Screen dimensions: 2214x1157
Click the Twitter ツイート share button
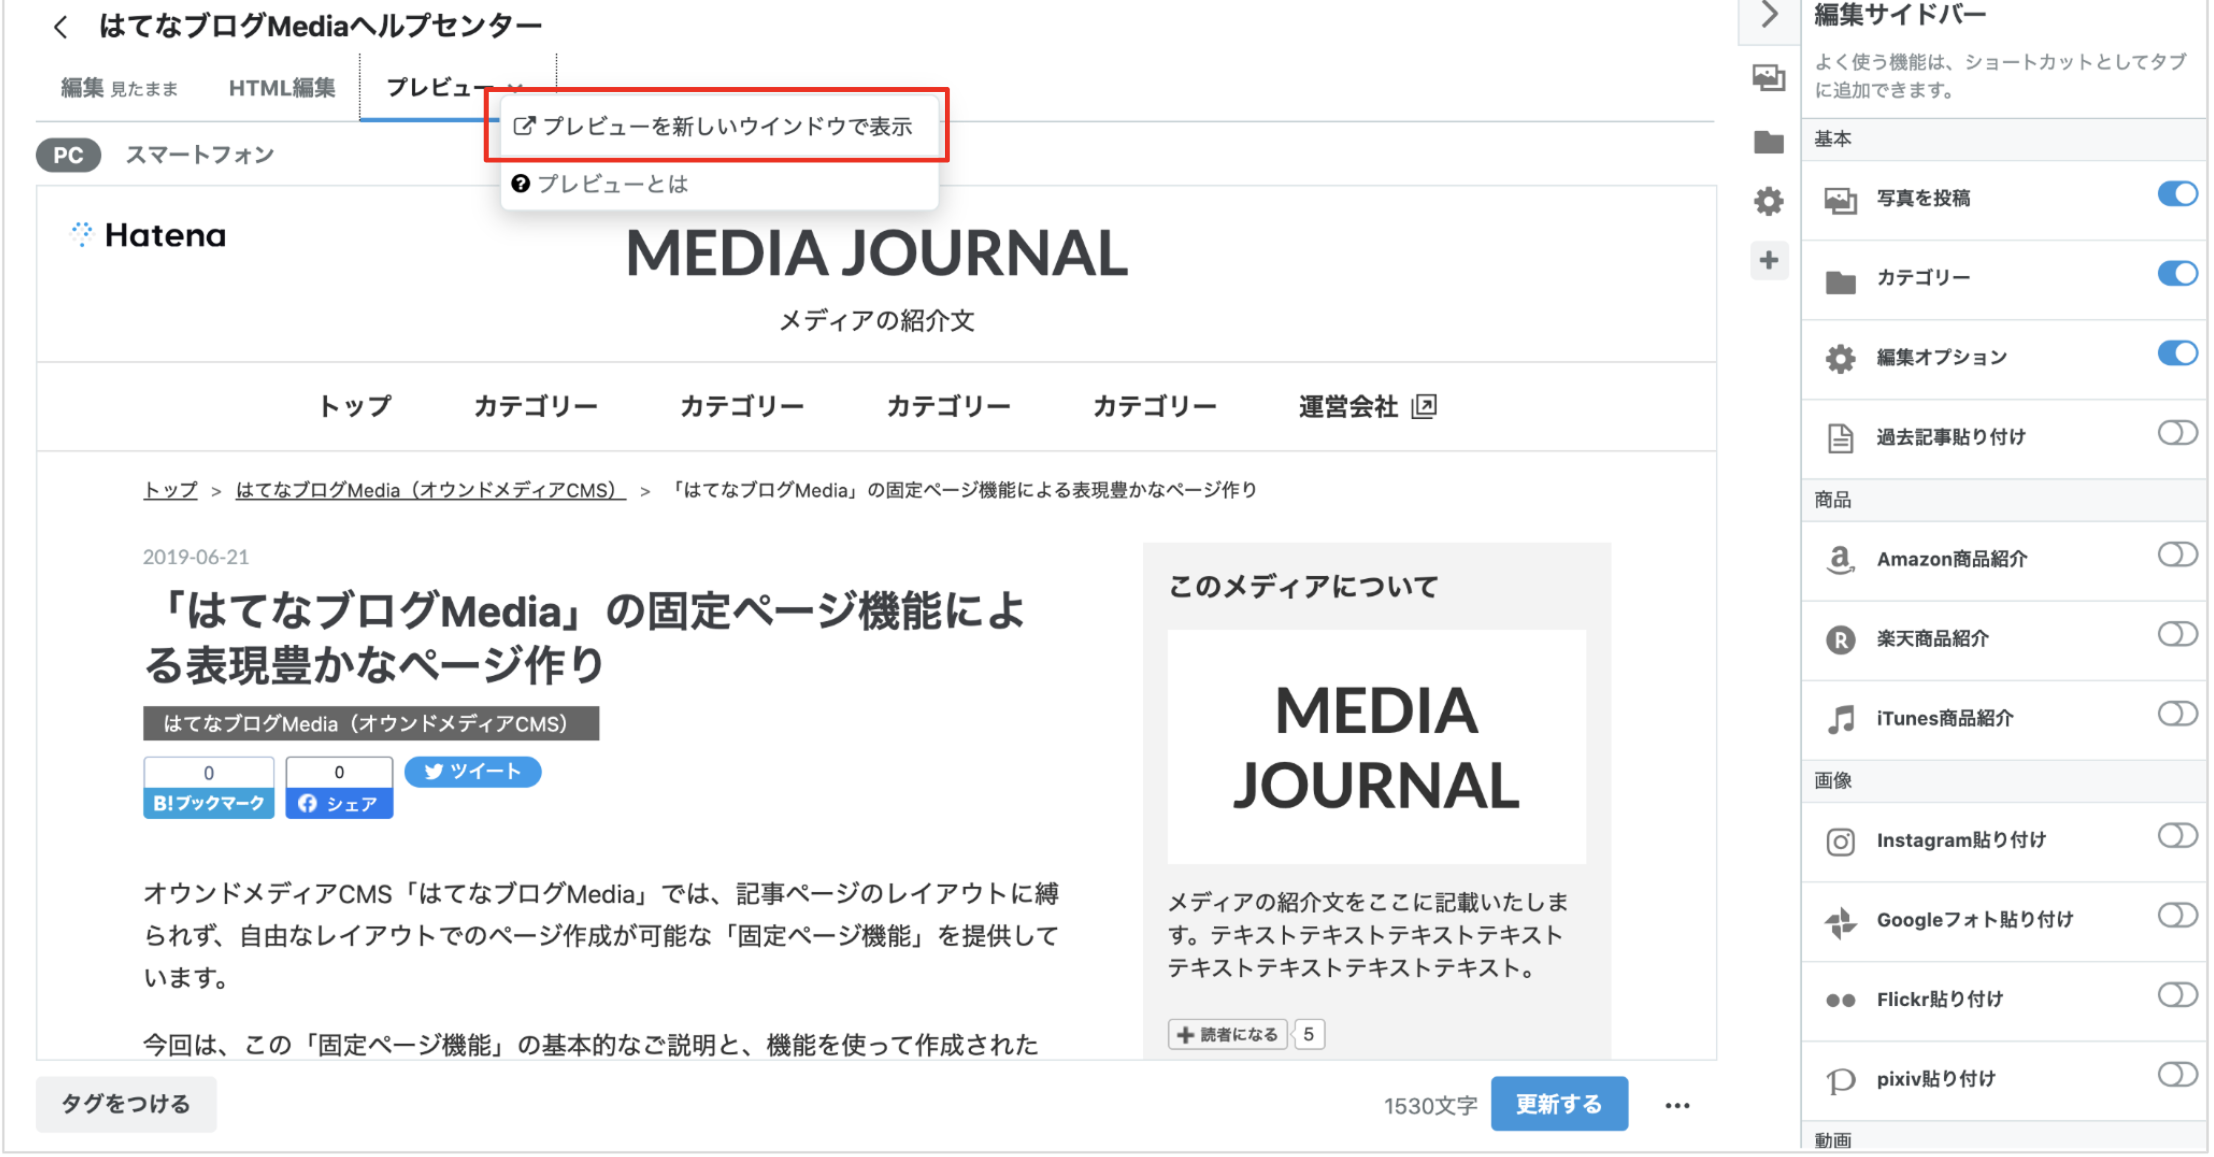pyautogui.click(x=472, y=771)
